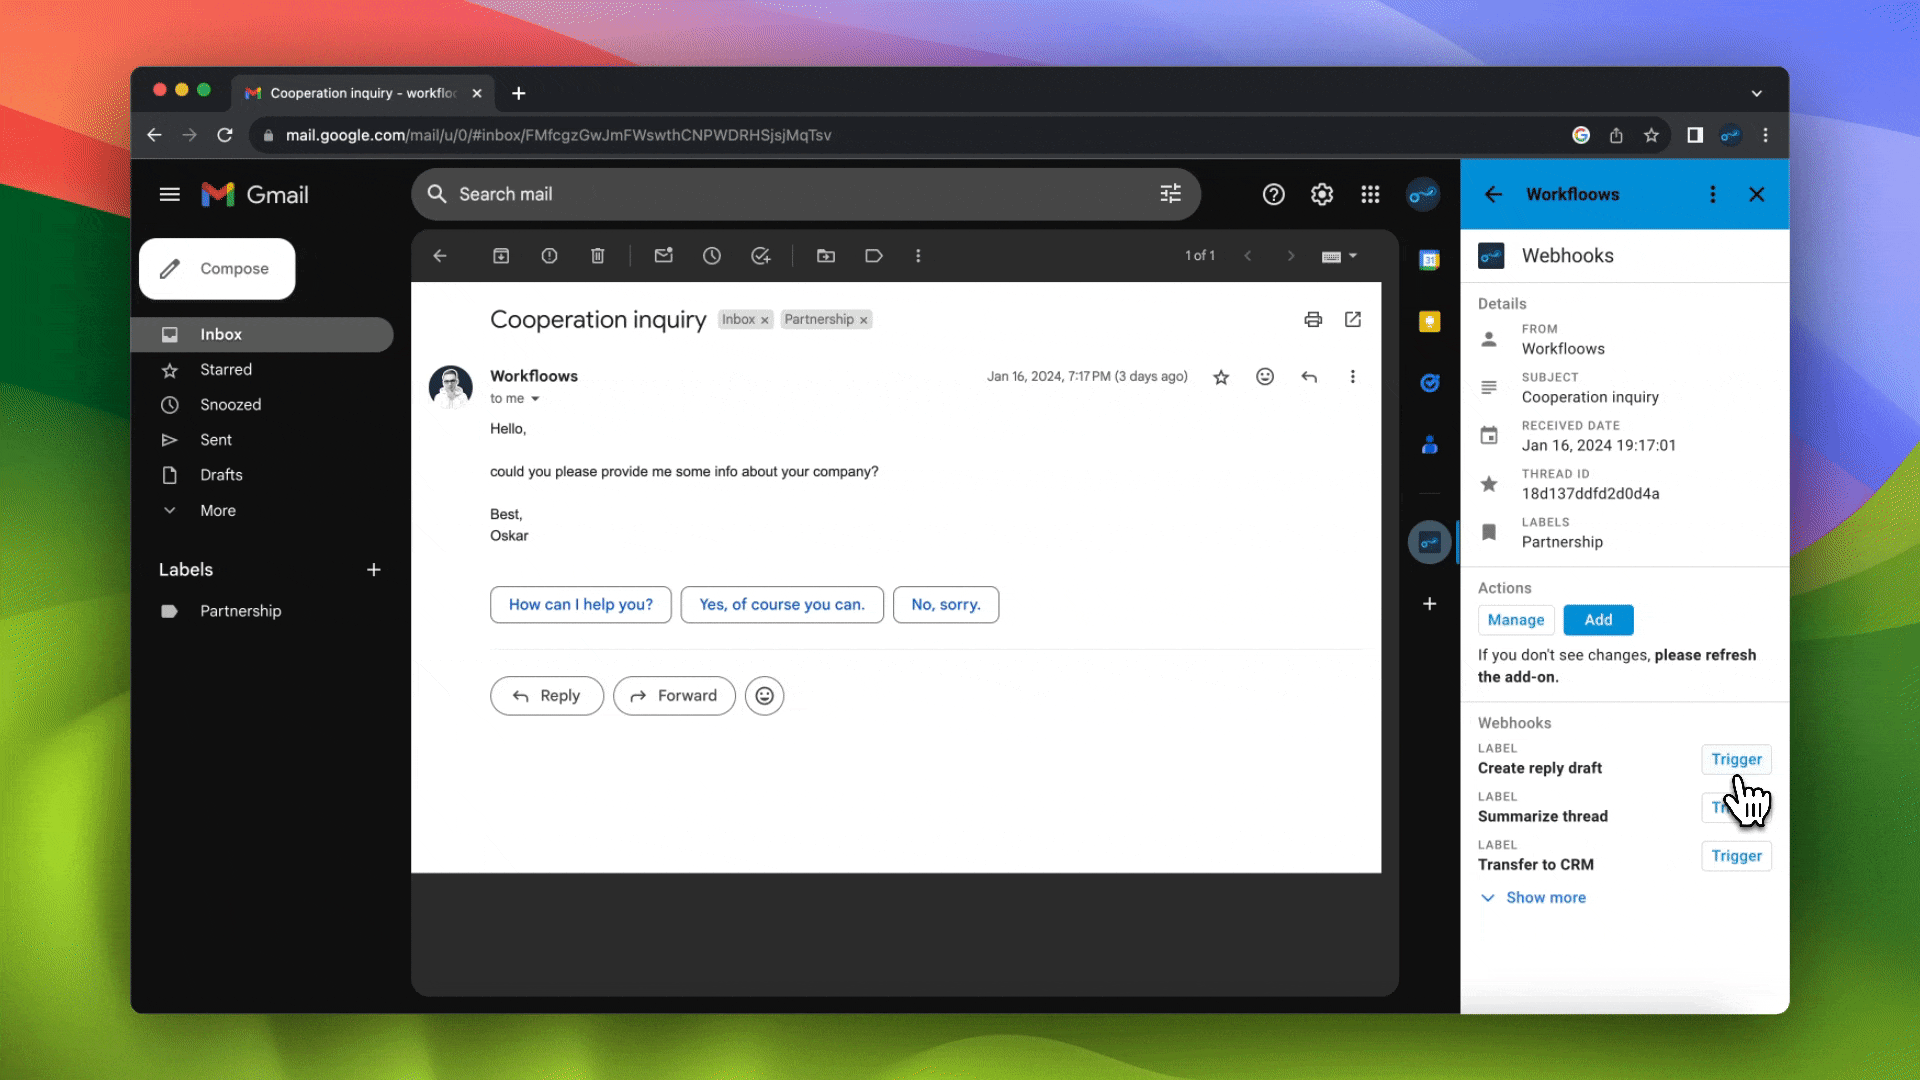Screen dimensions: 1920x1080
Task: Expand the More folders list in sidebar
Action: click(217, 511)
